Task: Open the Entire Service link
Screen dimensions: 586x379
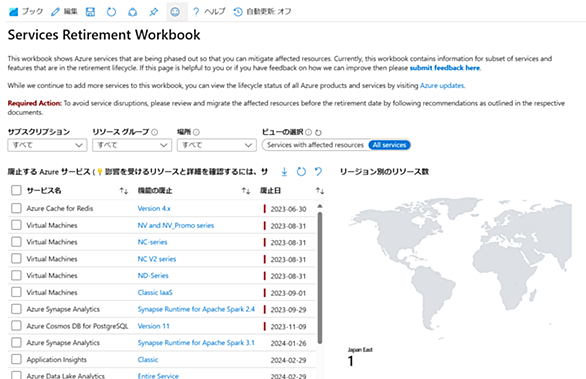Action: coord(158,376)
